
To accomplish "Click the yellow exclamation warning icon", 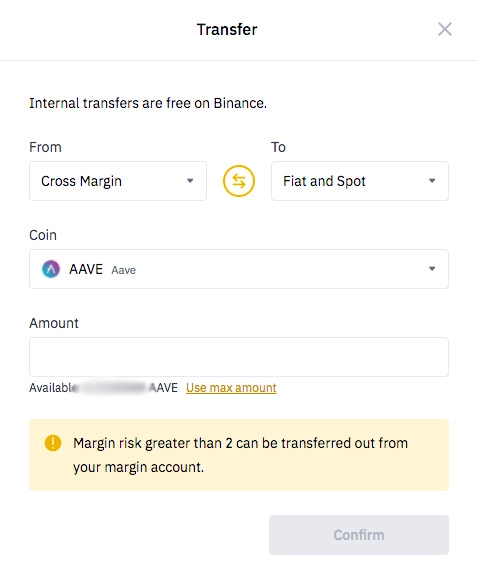I will 53,443.
